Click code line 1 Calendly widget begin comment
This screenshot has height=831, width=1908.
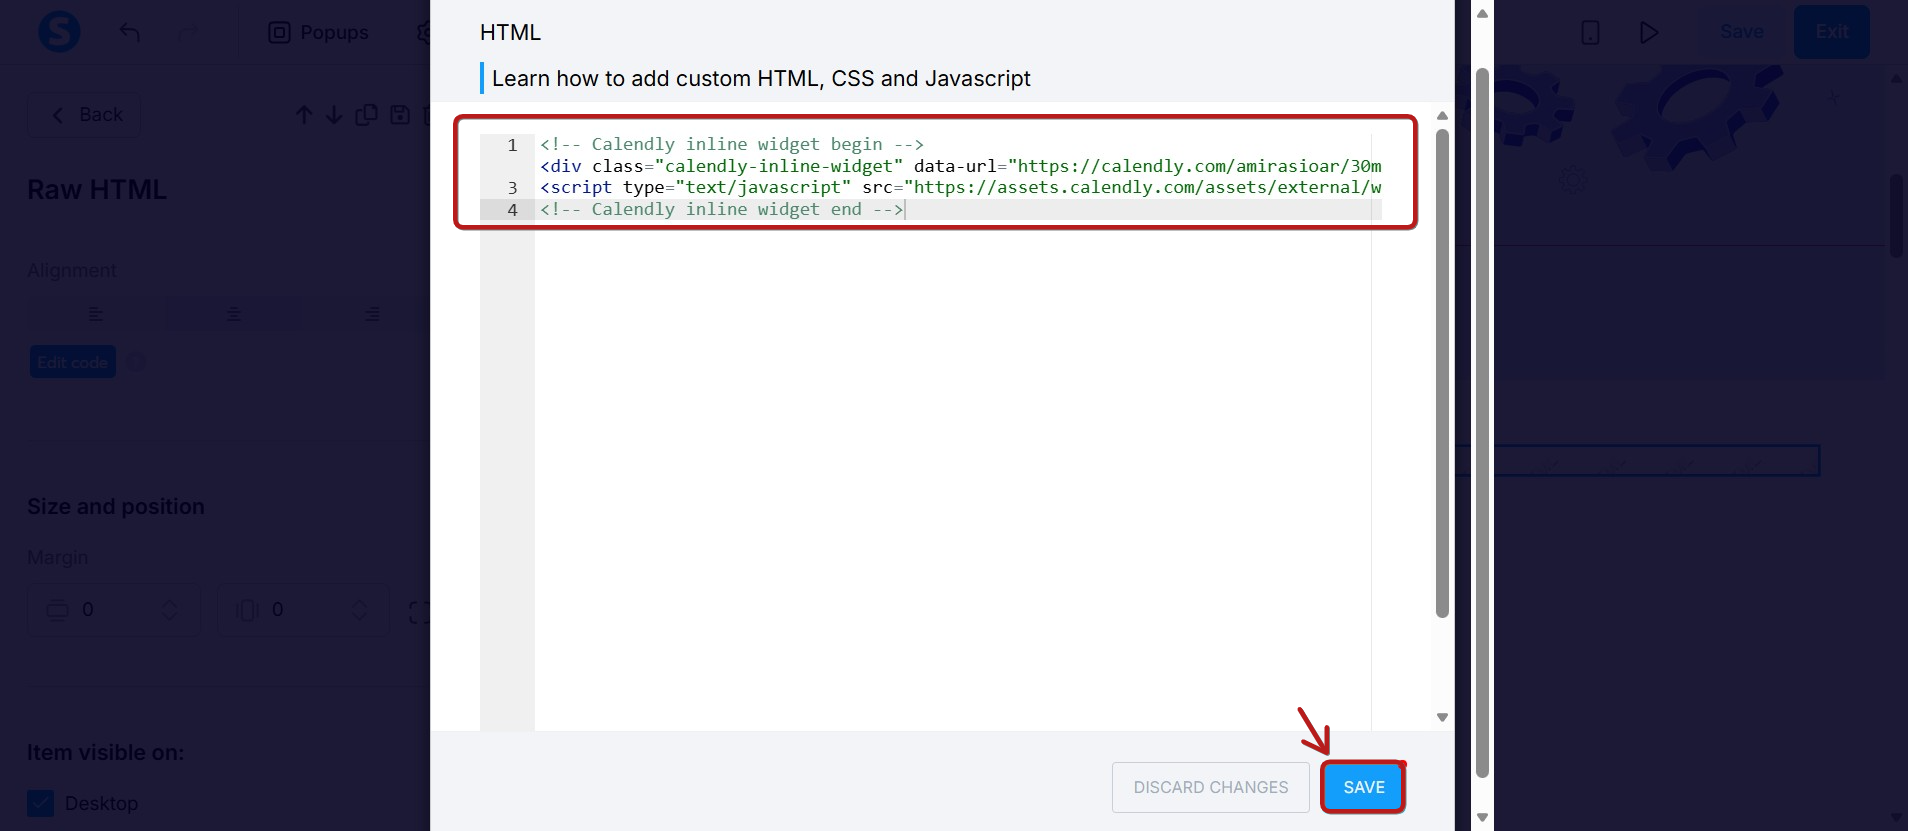[731, 144]
